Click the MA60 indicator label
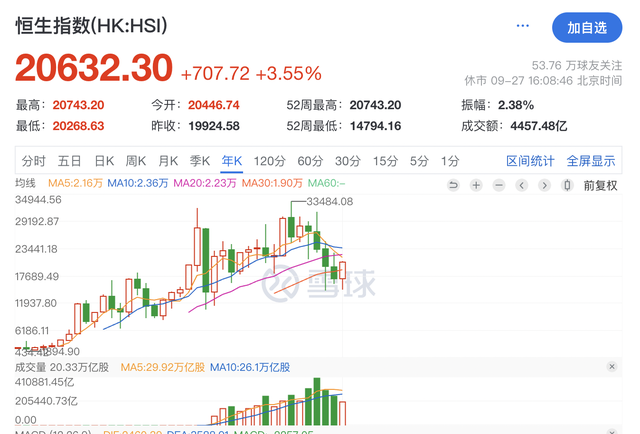This screenshot has width=640, height=434. click(x=327, y=183)
